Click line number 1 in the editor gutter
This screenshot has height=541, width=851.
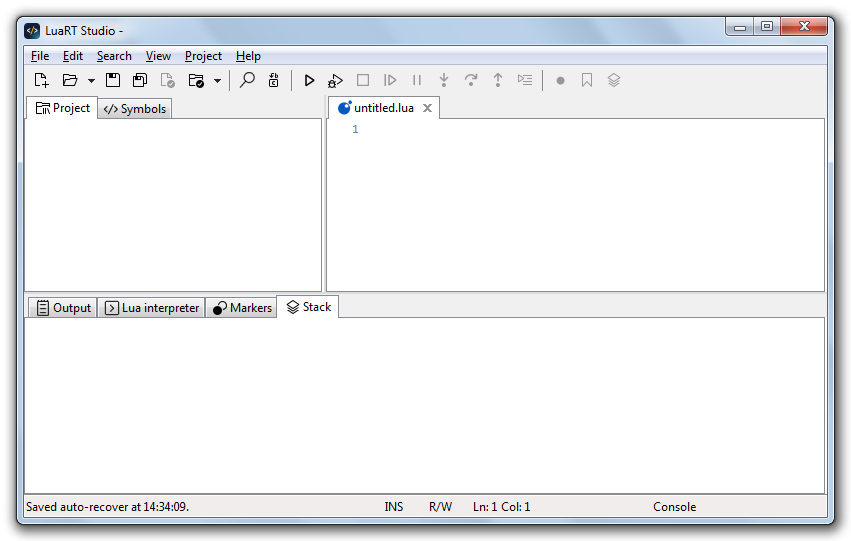coord(355,129)
